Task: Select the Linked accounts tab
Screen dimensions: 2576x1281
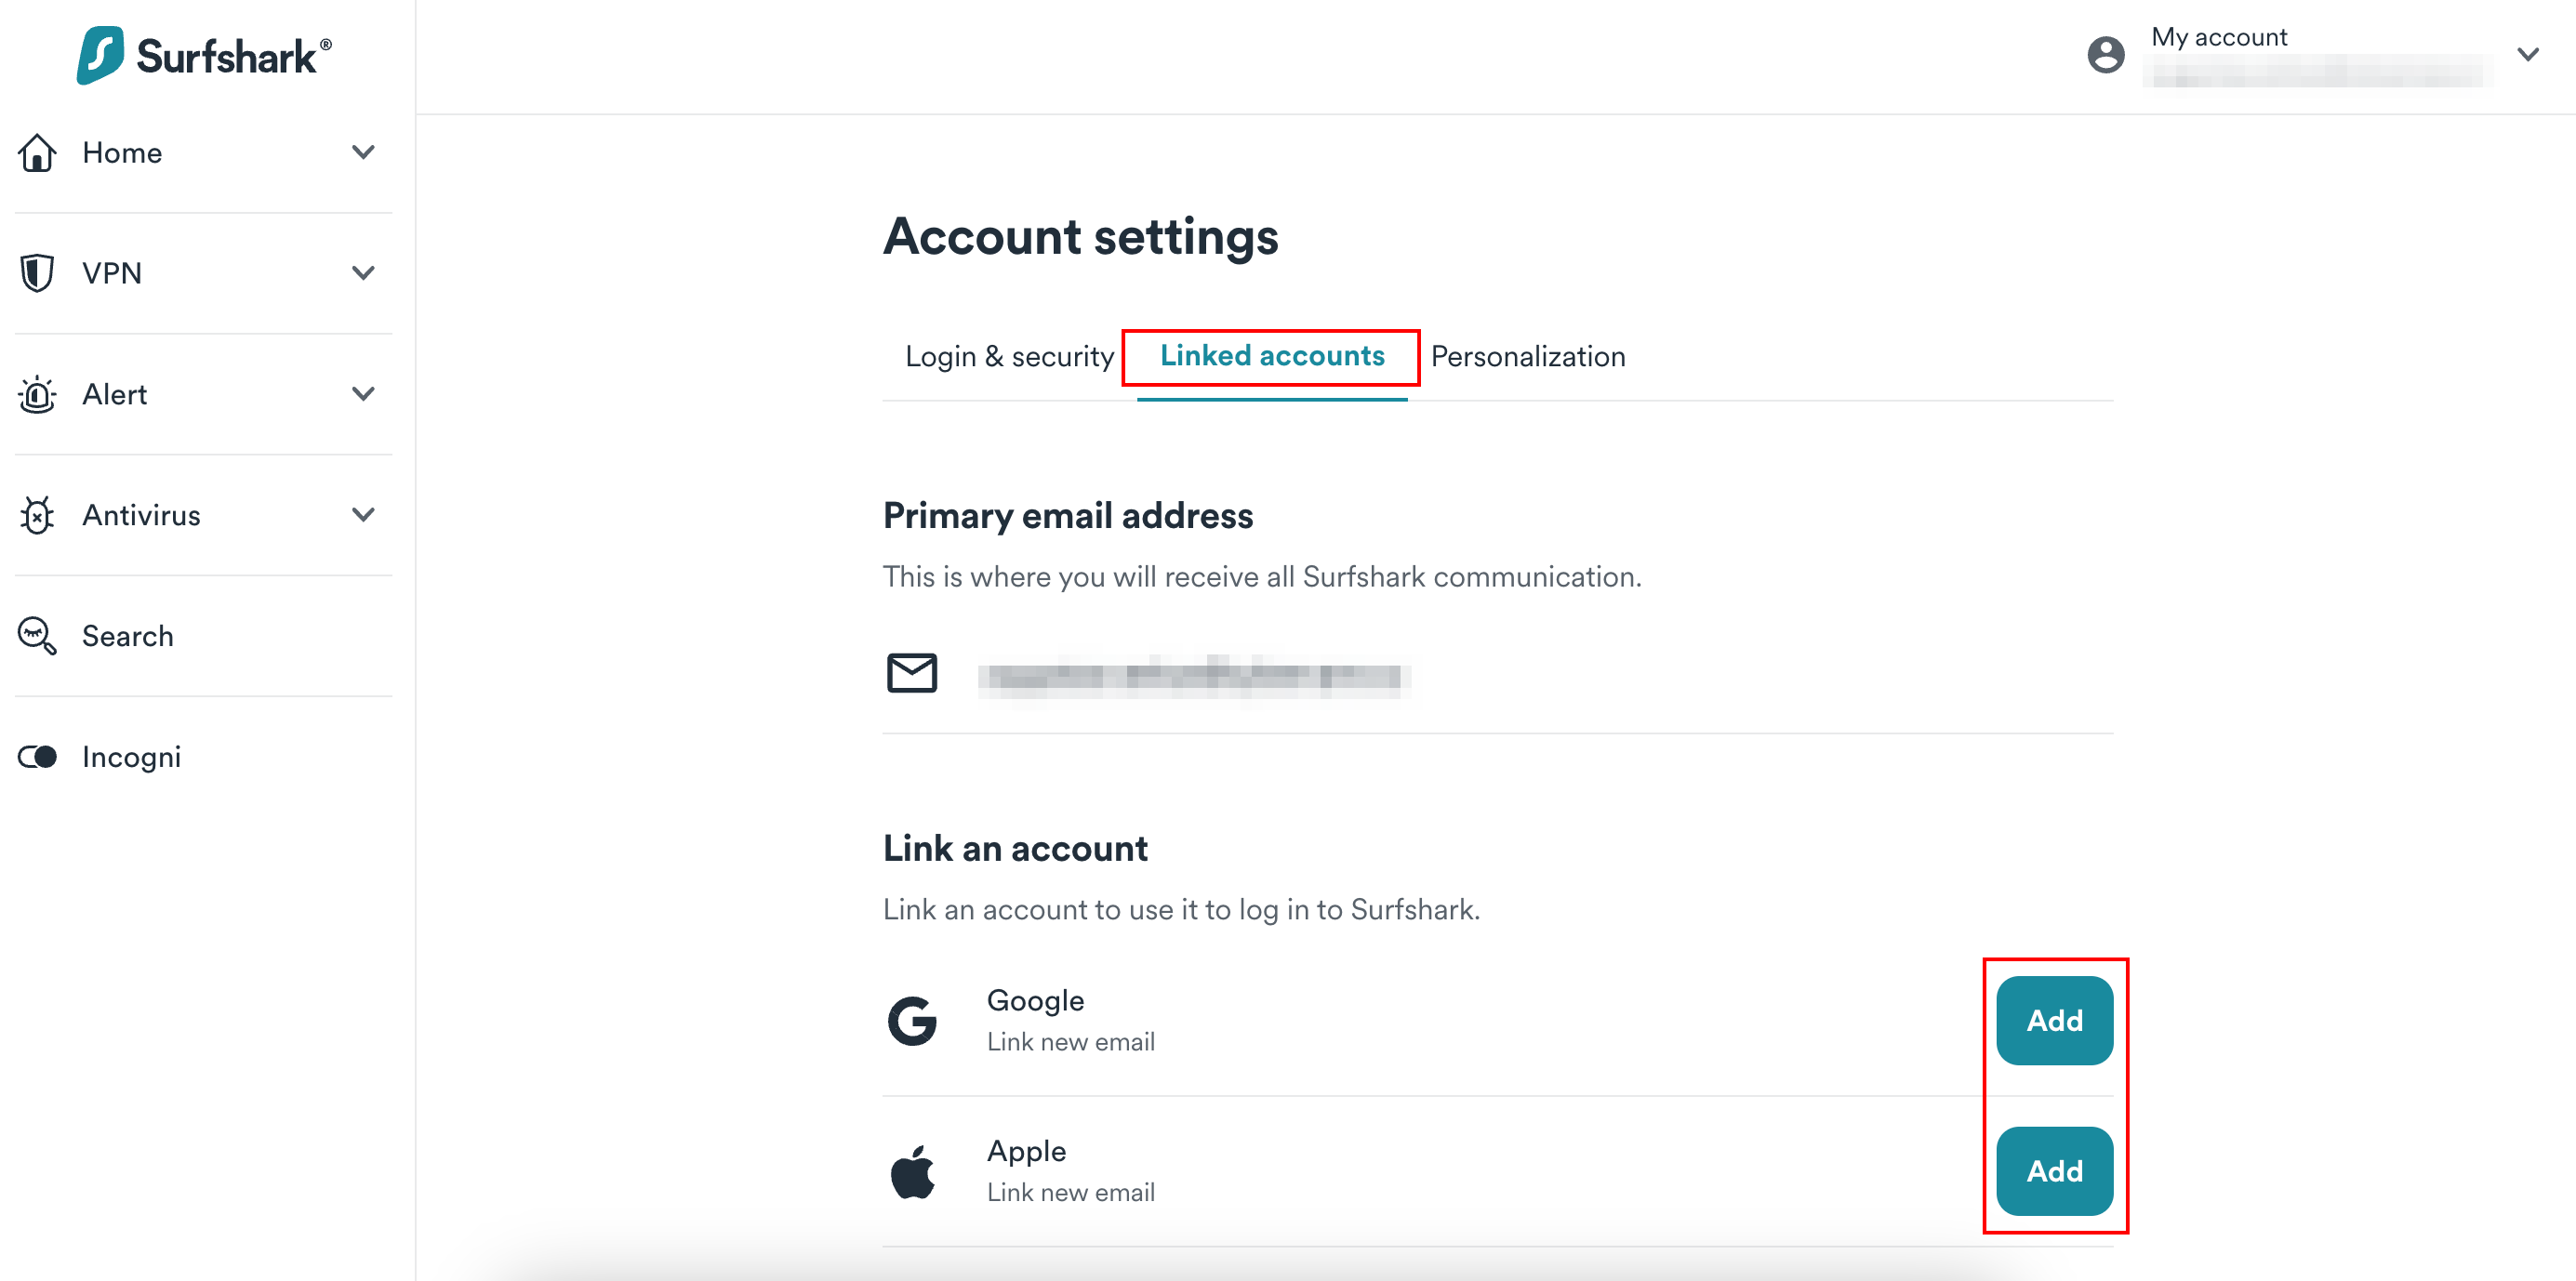Action: click(1271, 357)
